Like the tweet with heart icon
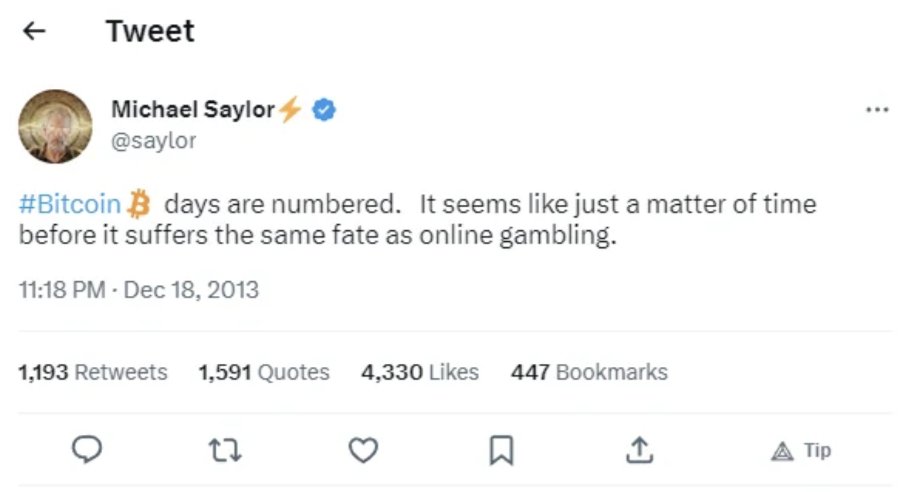The height and width of the screenshot is (492, 910). click(x=363, y=450)
